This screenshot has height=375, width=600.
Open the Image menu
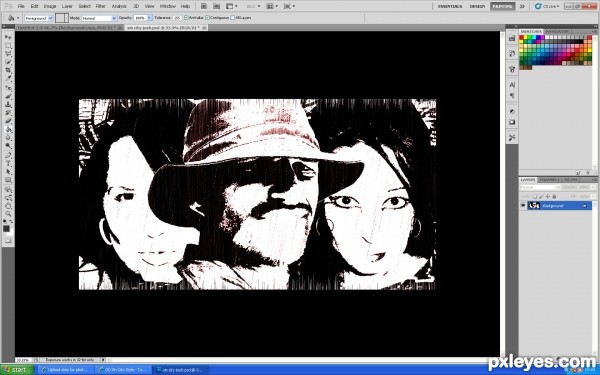tap(50, 6)
